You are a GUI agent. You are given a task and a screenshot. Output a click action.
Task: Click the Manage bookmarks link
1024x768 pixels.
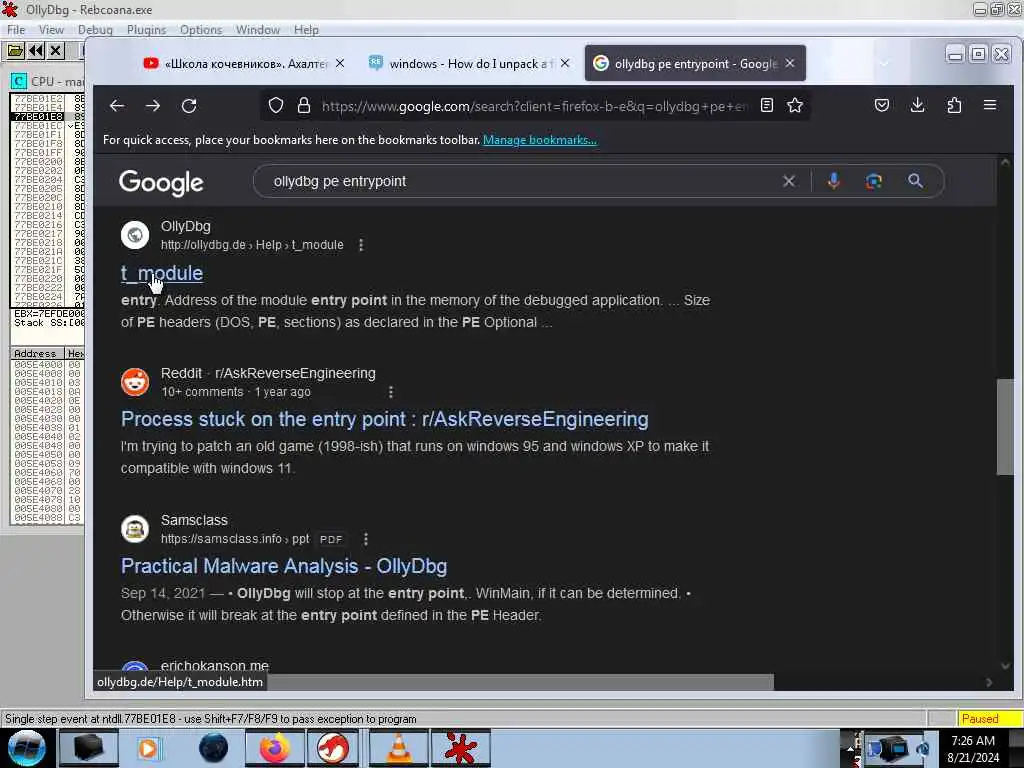pyautogui.click(x=539, y=140)
